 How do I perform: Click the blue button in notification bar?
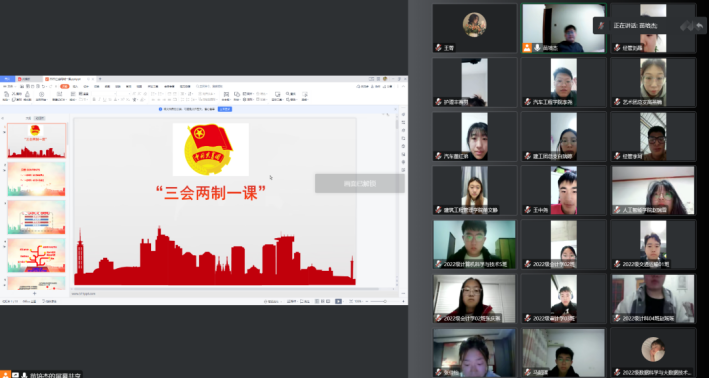coord(225,109)
